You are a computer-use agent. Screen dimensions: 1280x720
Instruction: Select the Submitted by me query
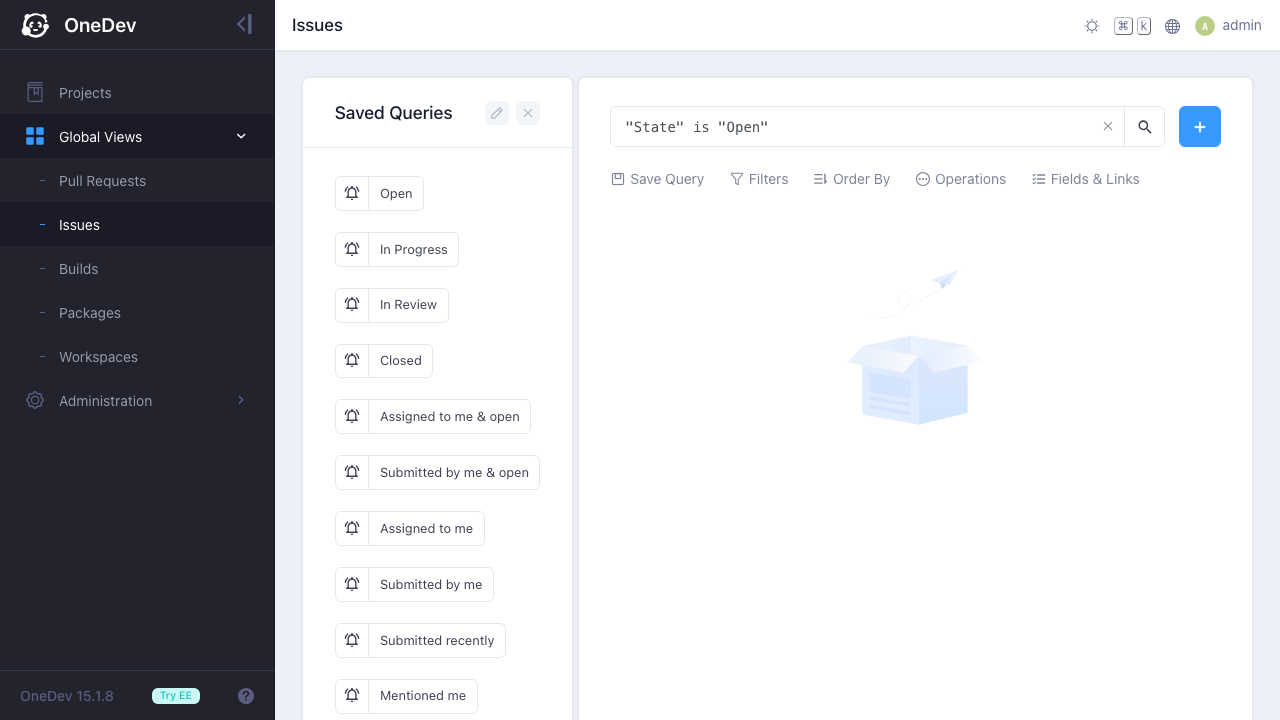tap(431, 585)
